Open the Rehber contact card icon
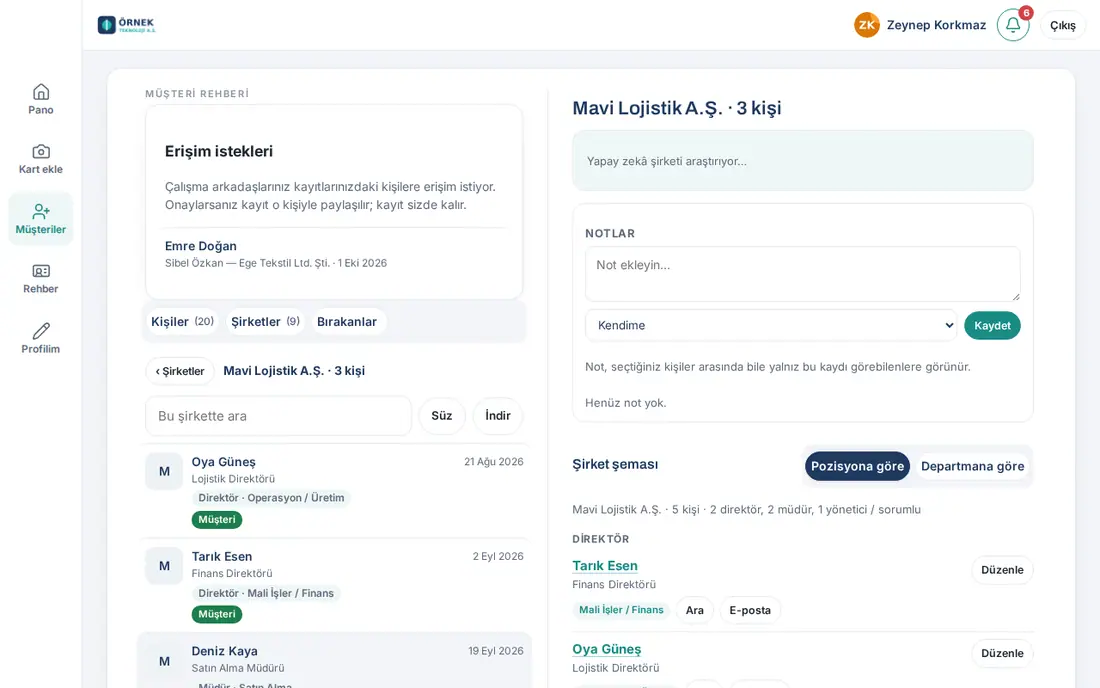 click(x=41, y=271)
